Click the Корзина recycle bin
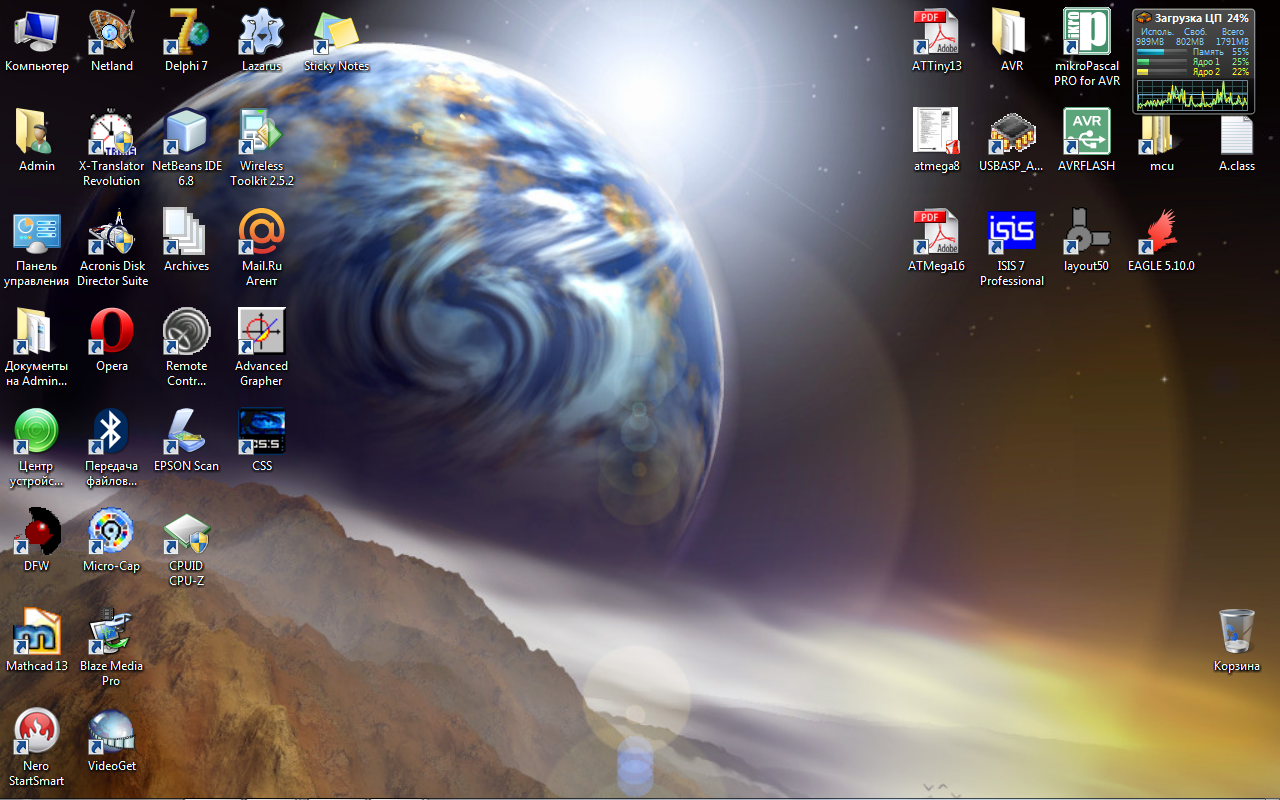The height and width of the screenshot is (800, 1280). (x=1236, y=633)
